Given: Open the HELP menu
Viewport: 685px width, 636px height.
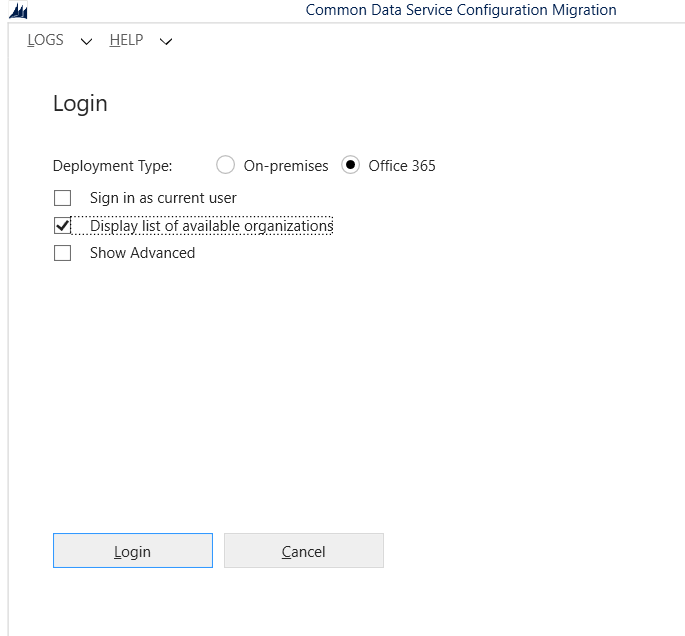Looking at the screenshot, I should [126, 40].
